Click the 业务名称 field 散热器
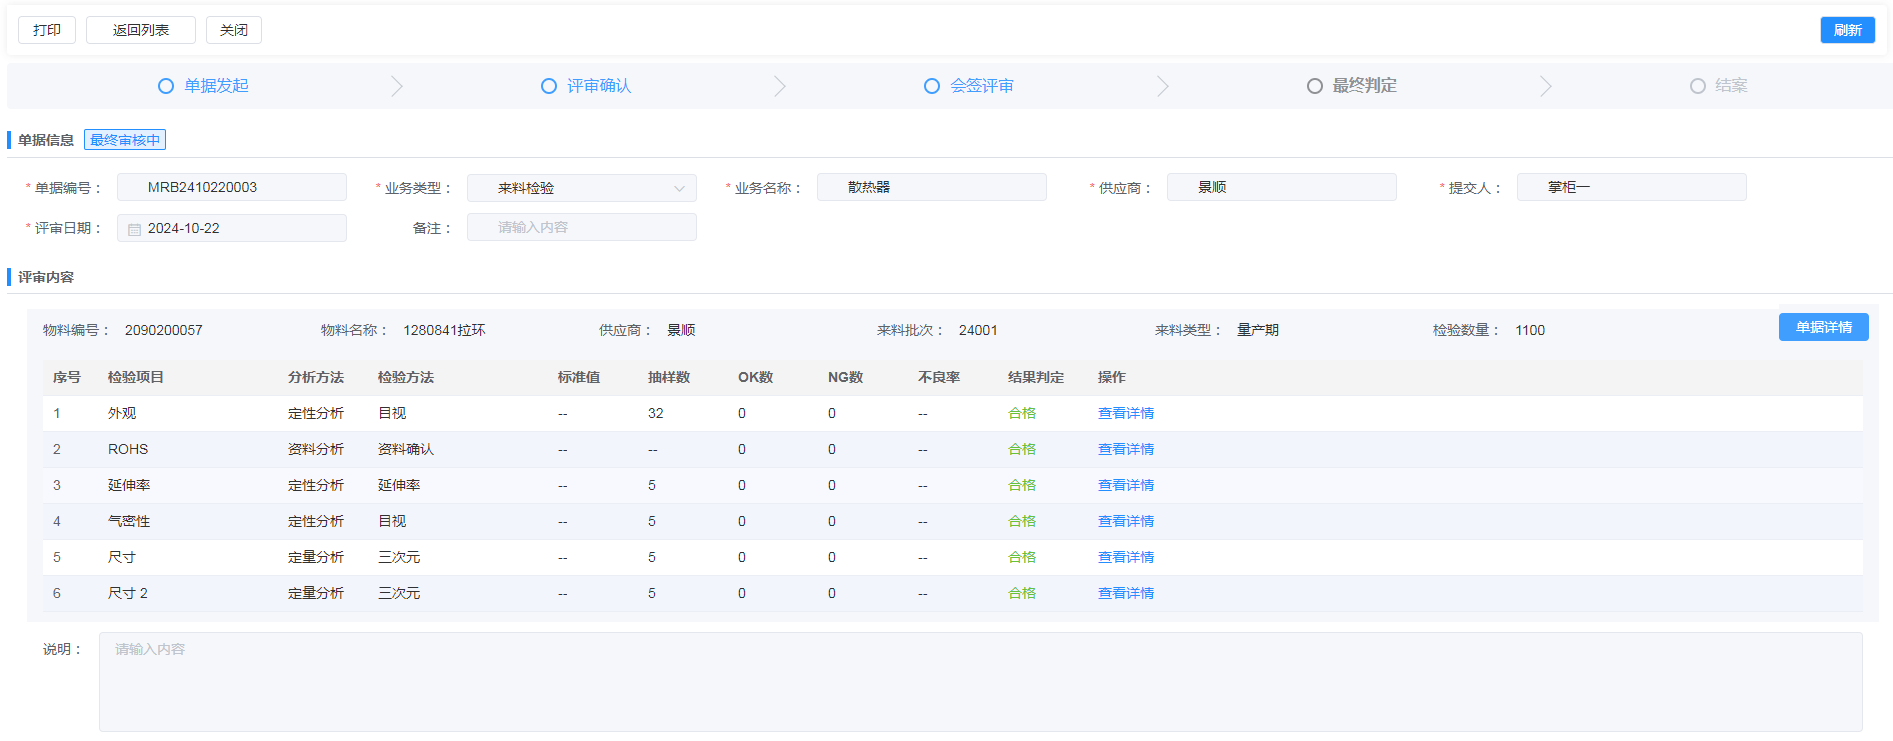This screenshot has width=1893, height=741. pyautogui.click(x=932, y=187)
